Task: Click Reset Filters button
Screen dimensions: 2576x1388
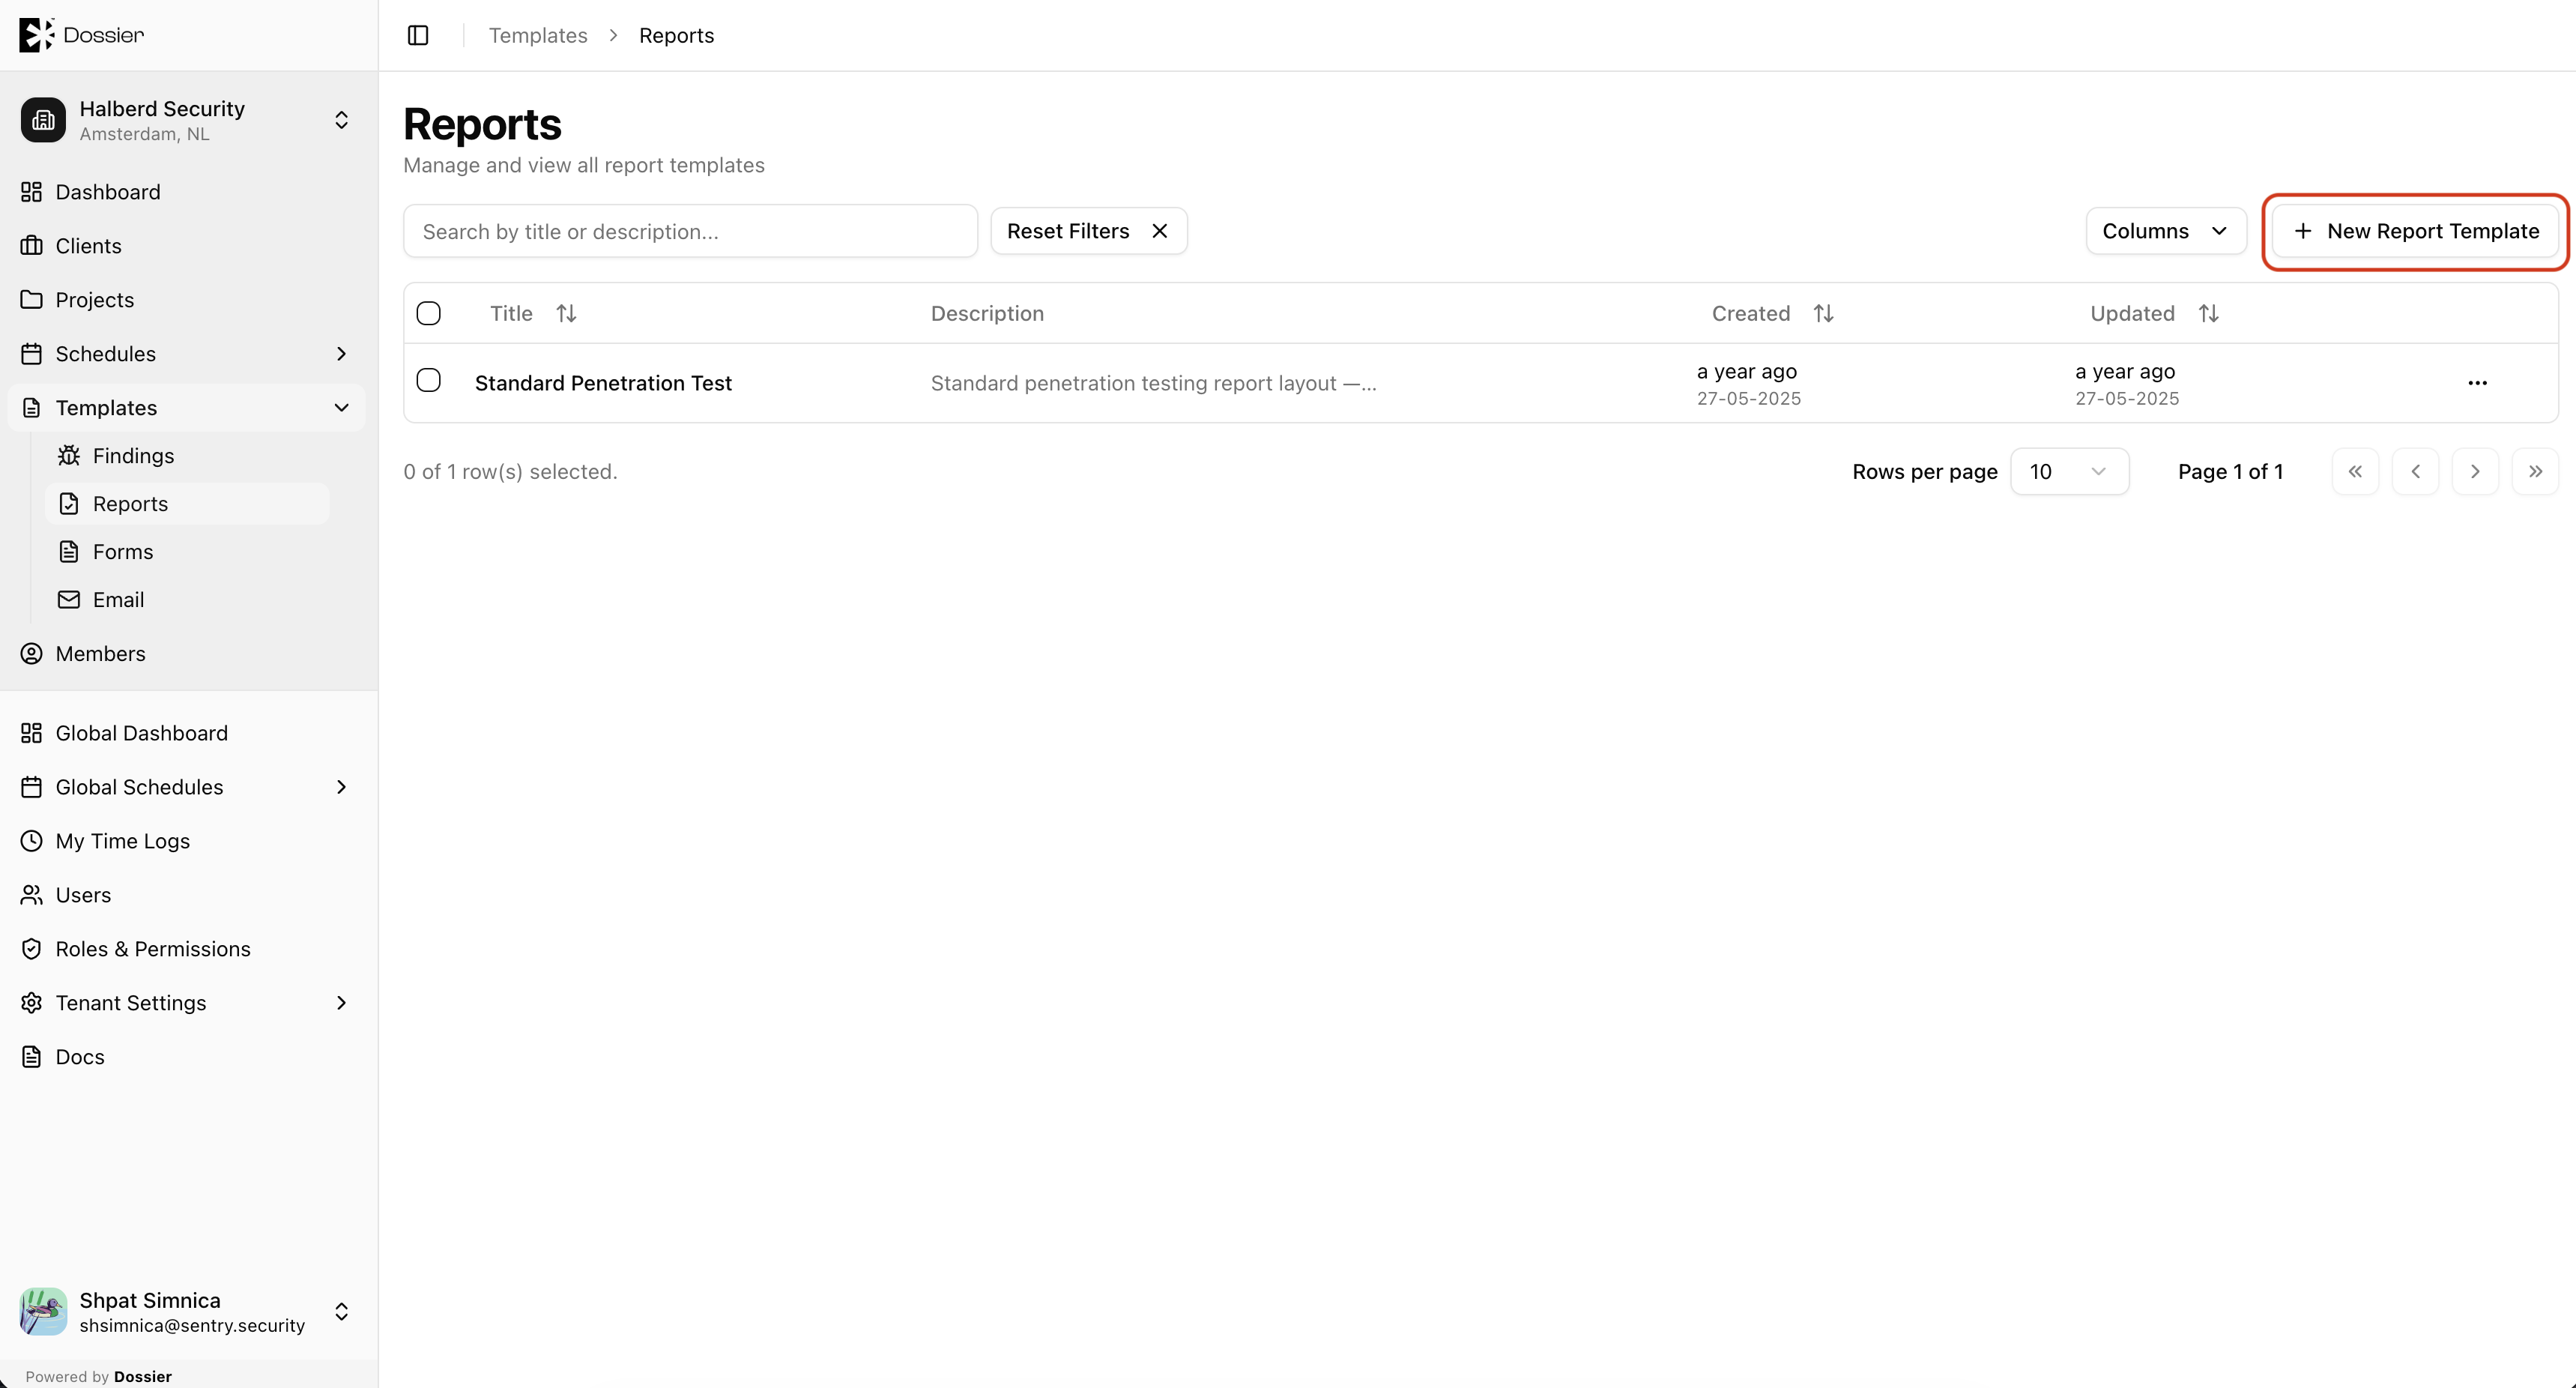Action: 1088,231
